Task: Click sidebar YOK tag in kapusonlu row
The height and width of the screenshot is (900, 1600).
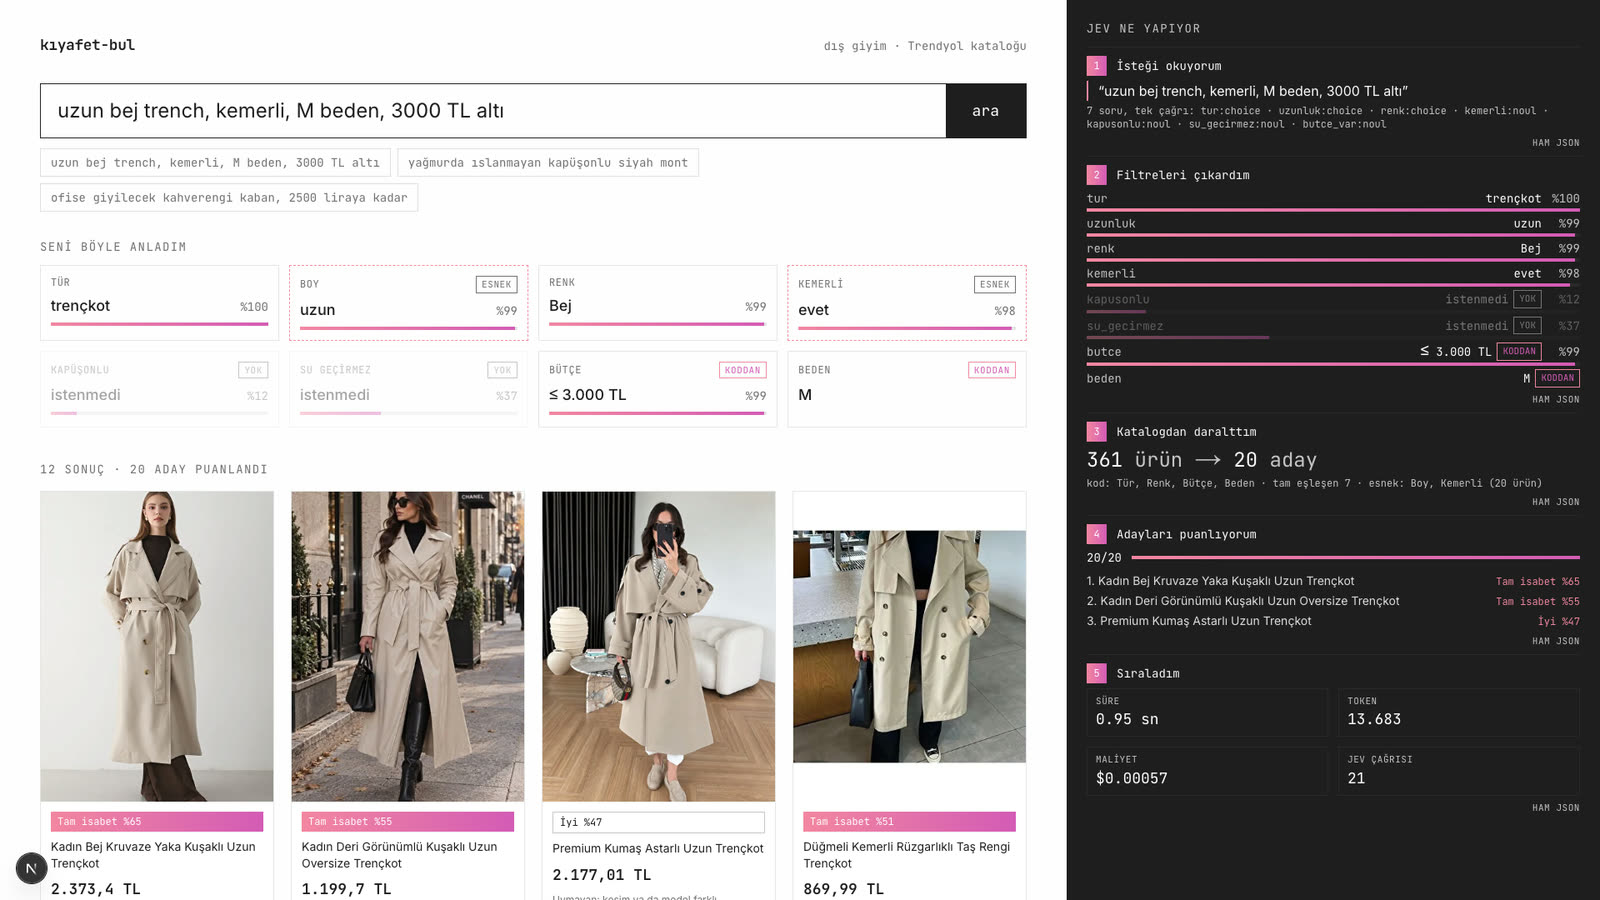Action: coord(1527,299)
